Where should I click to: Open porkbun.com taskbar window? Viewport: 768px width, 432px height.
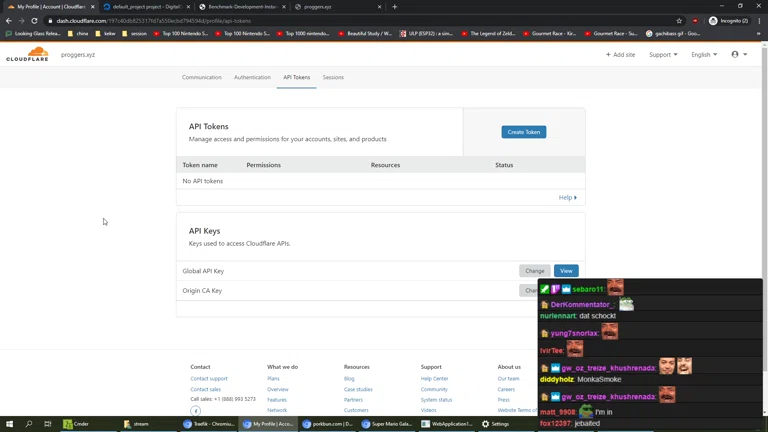pyautogui.click(x=327, y=424)
